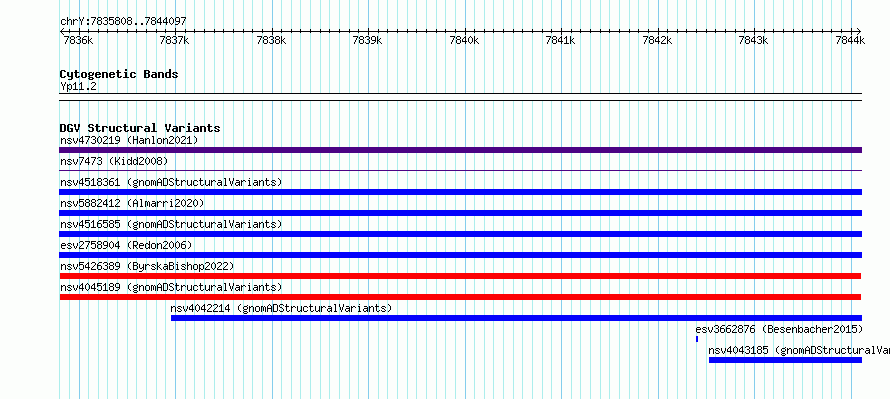Select the blue bar under nsv4516585
Image resolution: width=890 pixels, height=399 pixels.
coord(460,234)
